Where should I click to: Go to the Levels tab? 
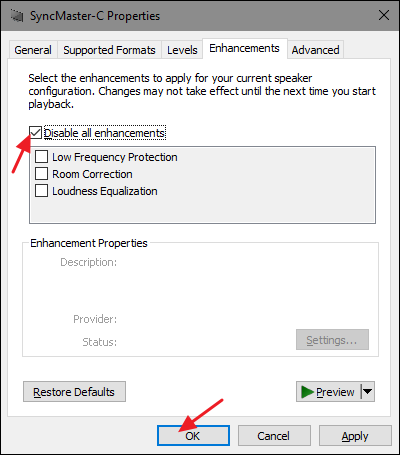click(x=182, y=50)
